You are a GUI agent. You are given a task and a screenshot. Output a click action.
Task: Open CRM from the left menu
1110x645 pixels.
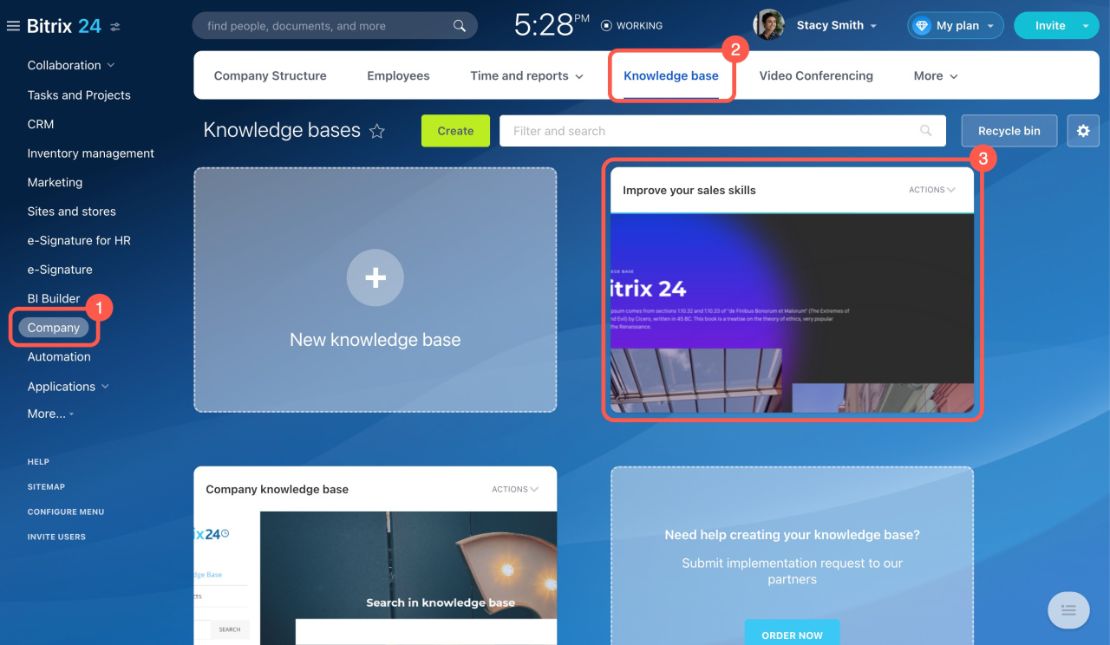[x=40, y=124]
